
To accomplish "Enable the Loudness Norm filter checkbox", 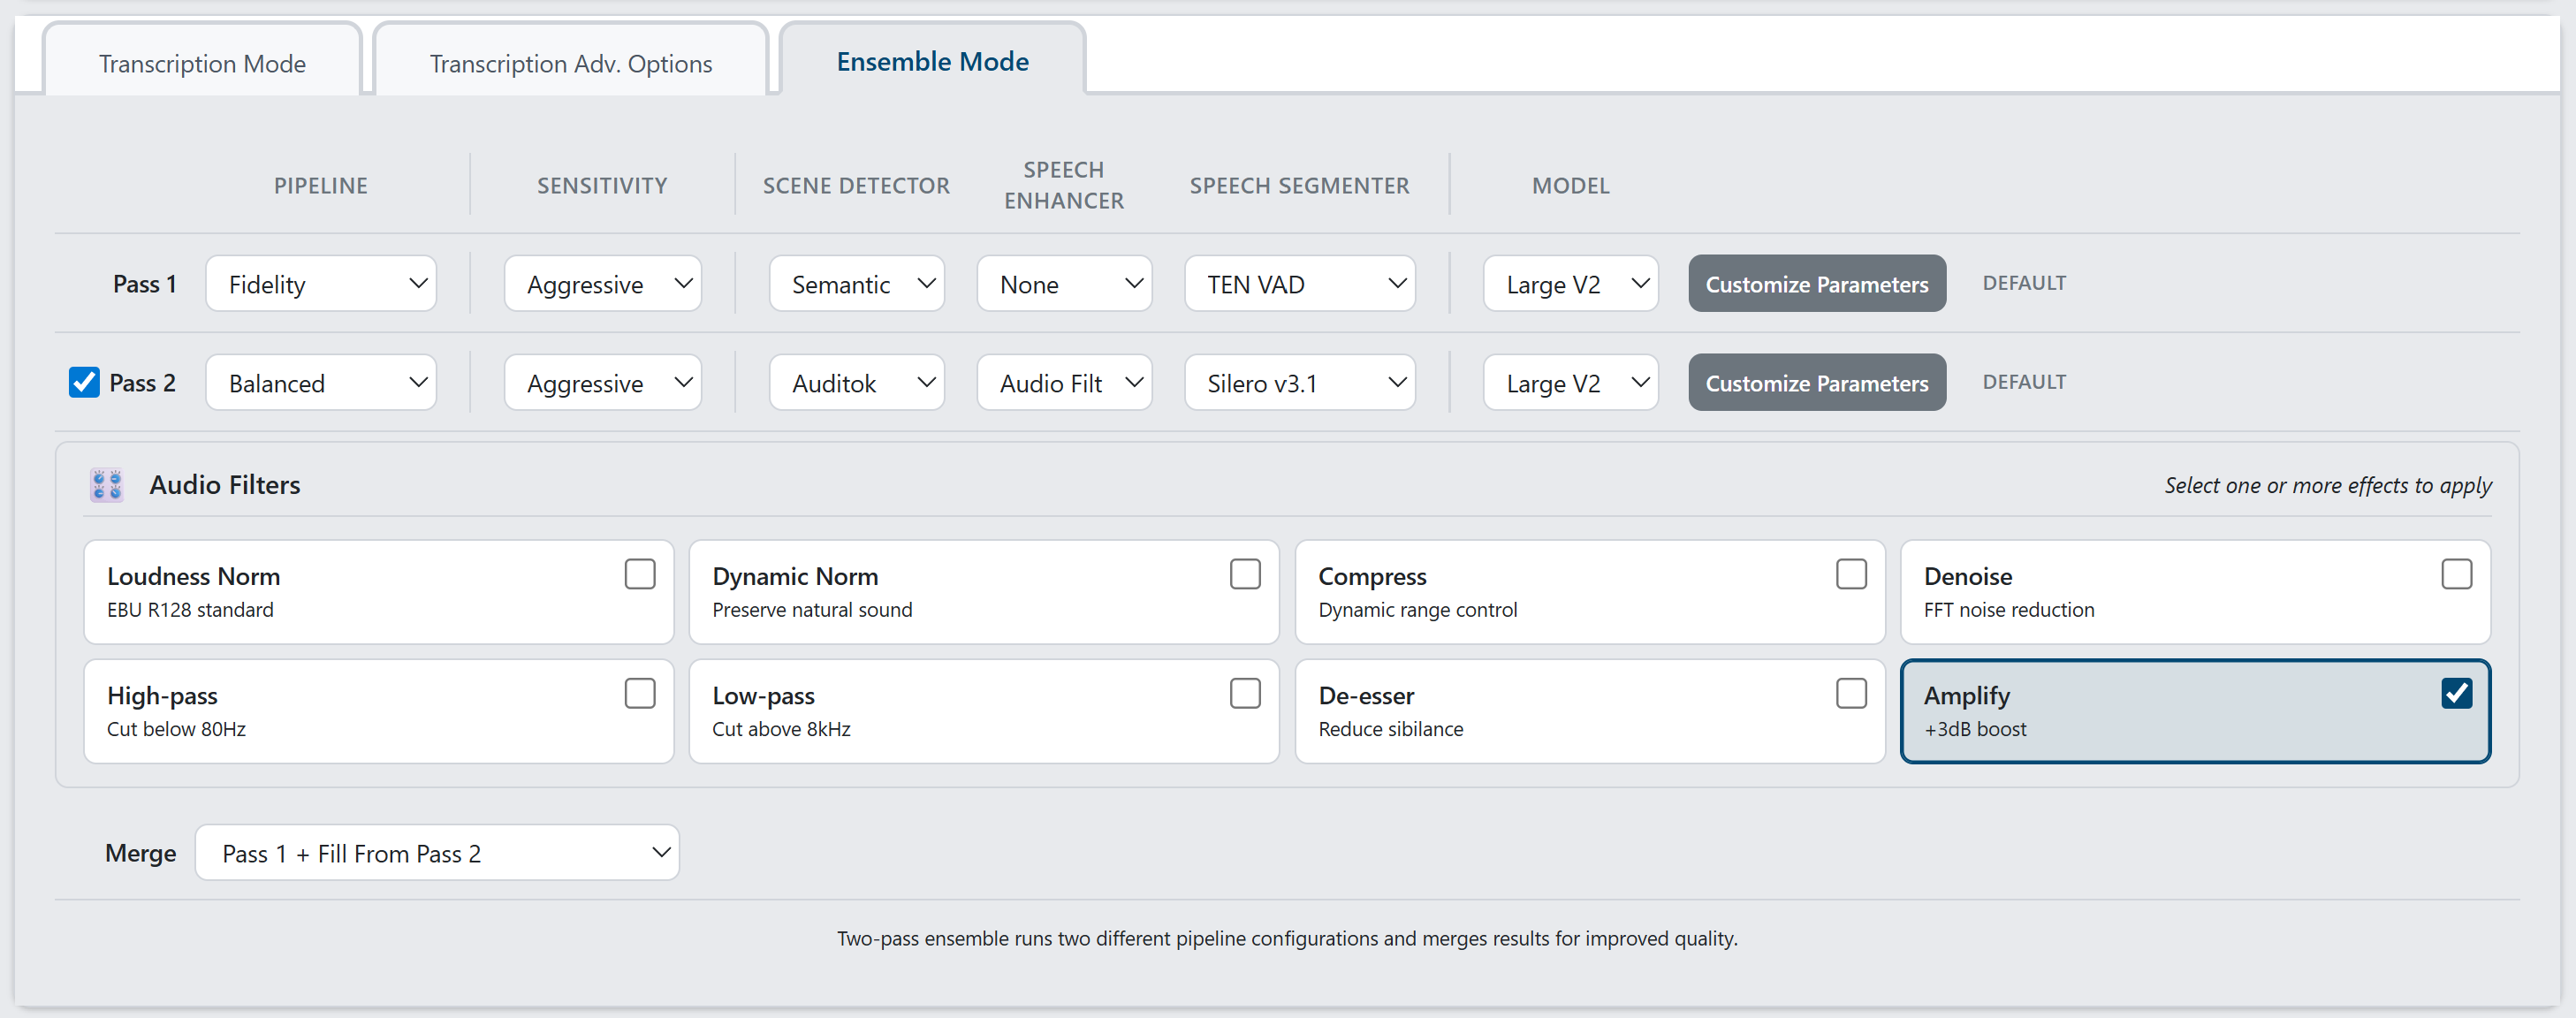I will click(639, 574).
